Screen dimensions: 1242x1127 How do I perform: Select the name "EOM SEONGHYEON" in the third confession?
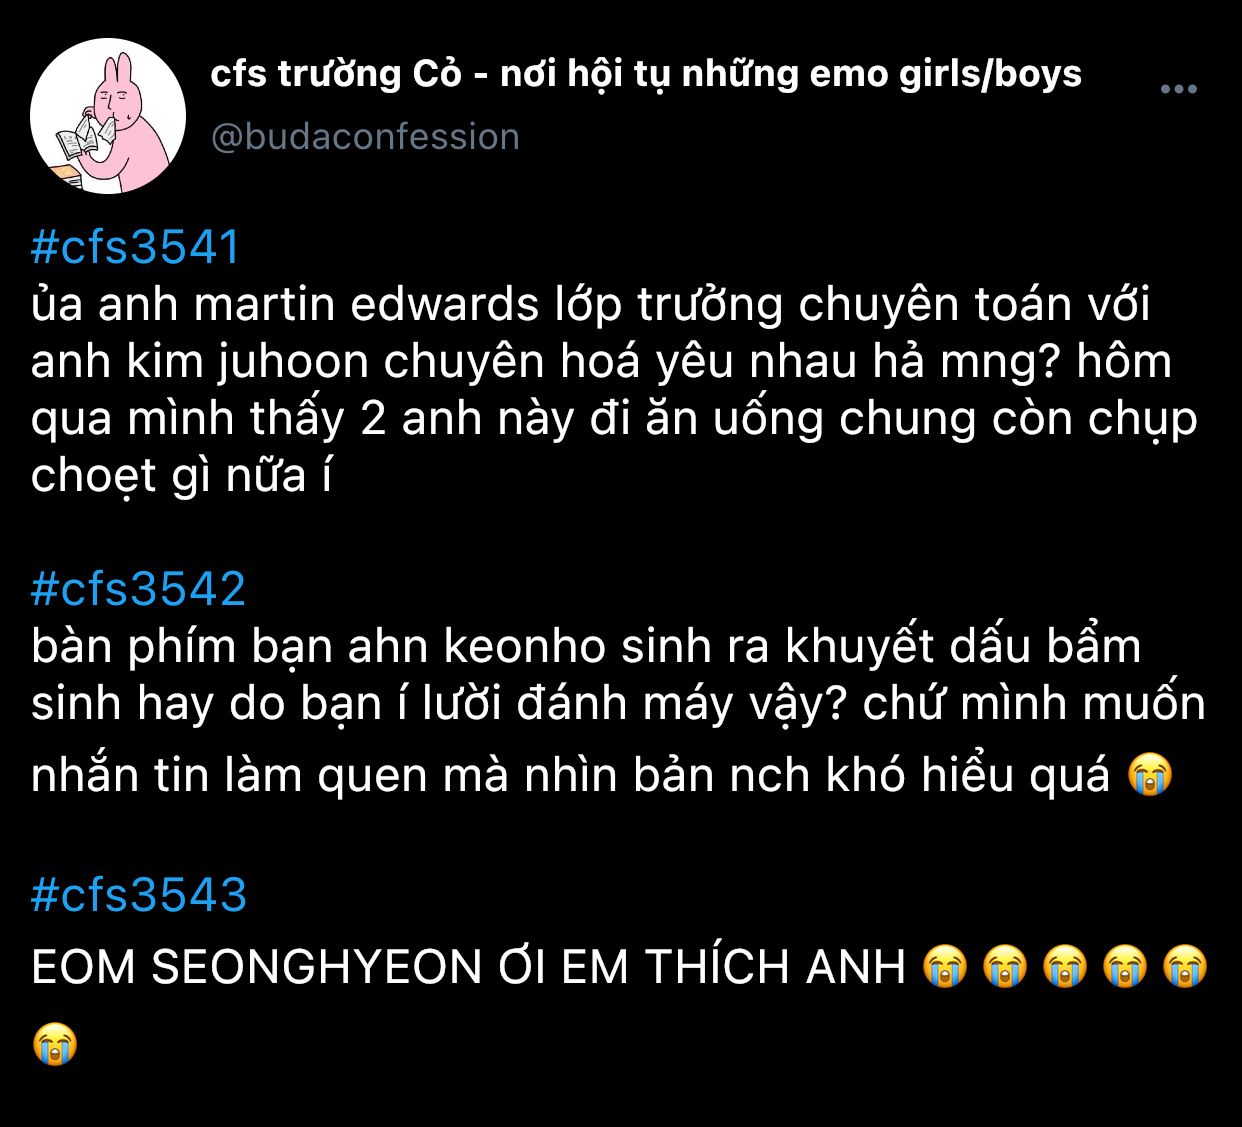click(257, 967)
